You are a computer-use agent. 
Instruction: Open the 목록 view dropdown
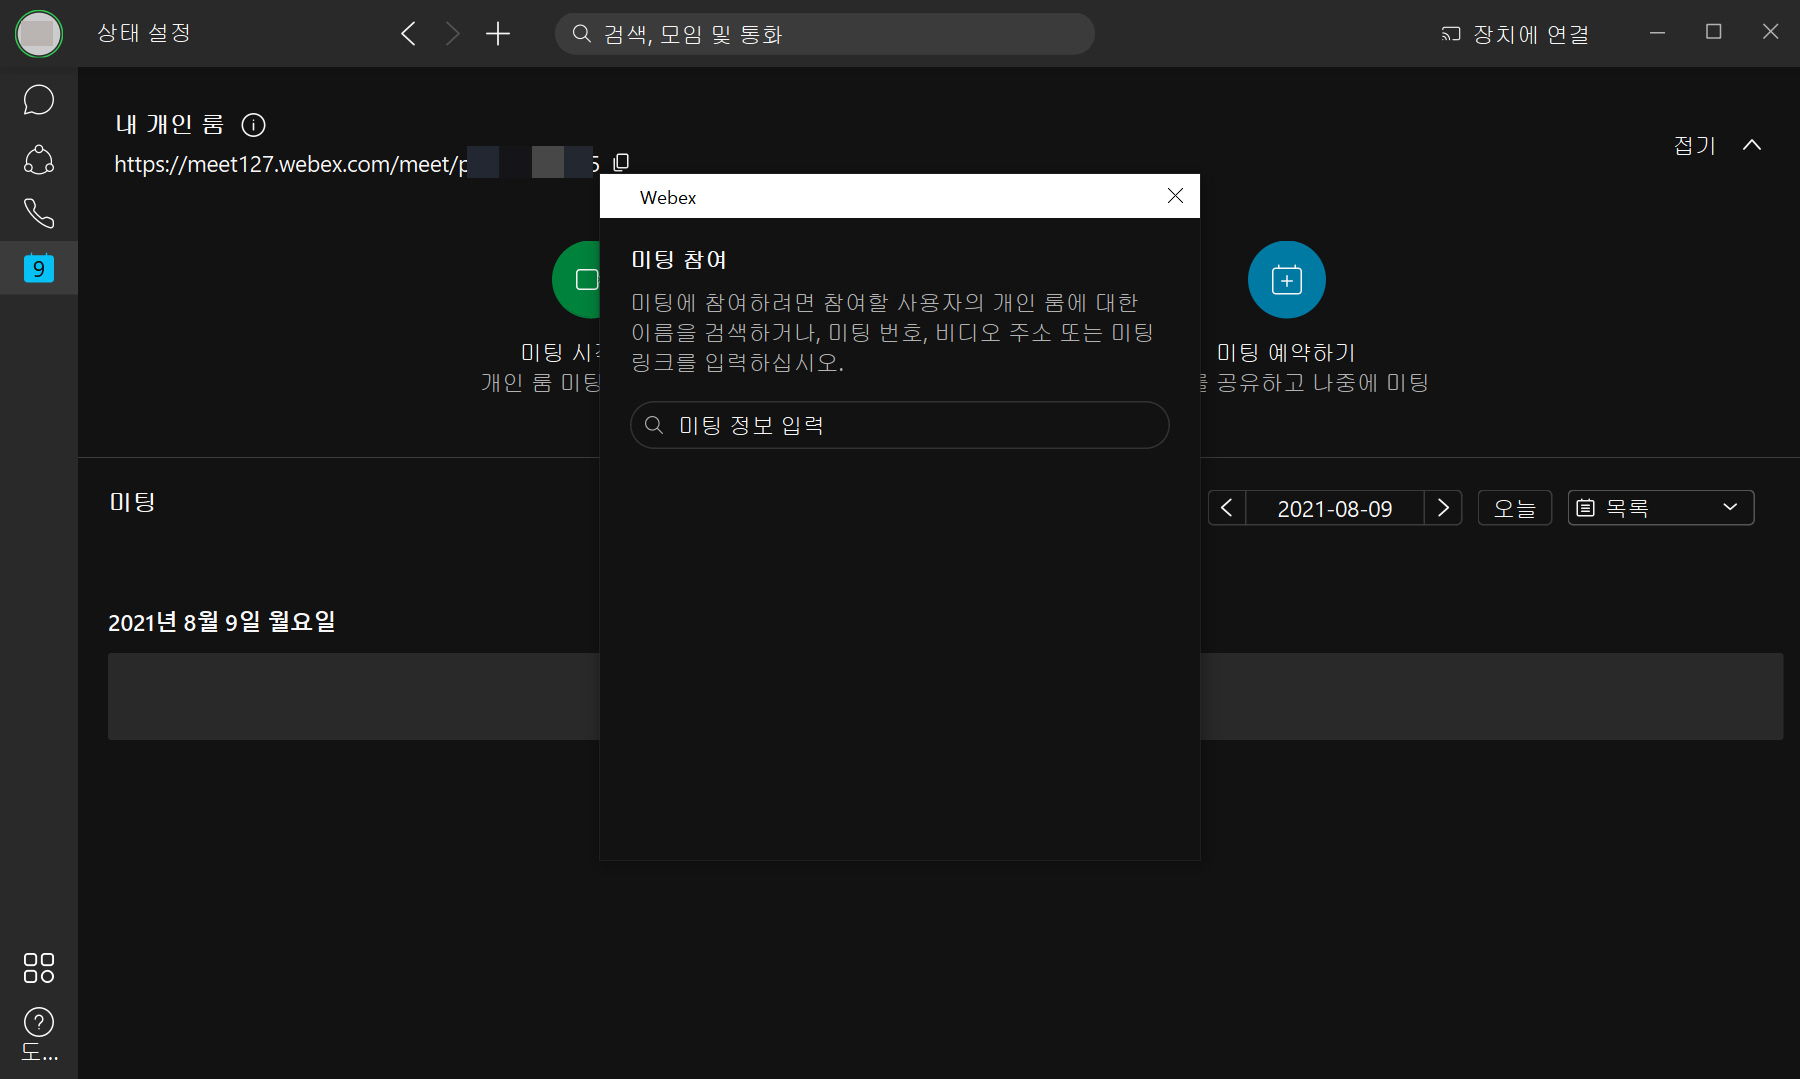1660,508
